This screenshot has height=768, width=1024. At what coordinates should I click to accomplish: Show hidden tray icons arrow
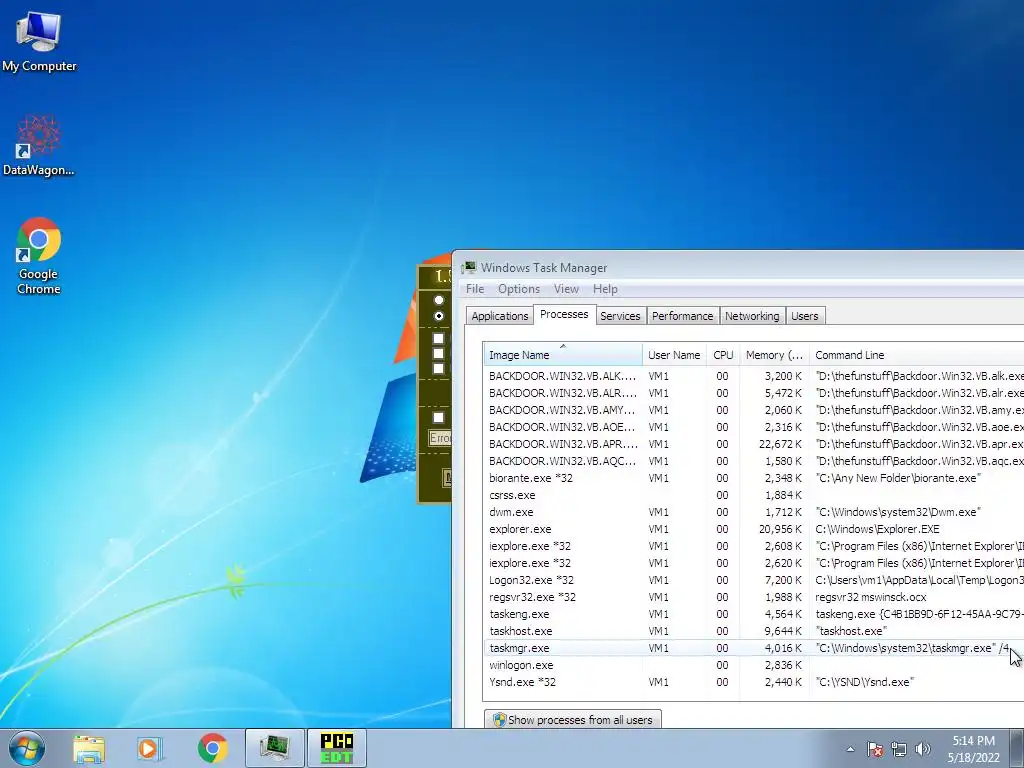[x=850, y=749]
